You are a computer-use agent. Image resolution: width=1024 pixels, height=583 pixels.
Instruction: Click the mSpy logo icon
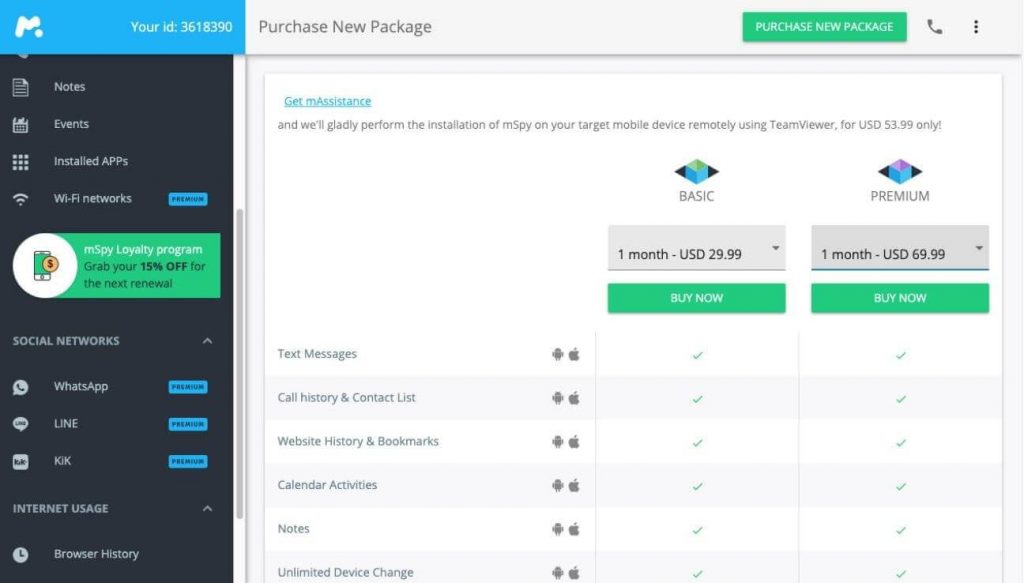(29, 27)
